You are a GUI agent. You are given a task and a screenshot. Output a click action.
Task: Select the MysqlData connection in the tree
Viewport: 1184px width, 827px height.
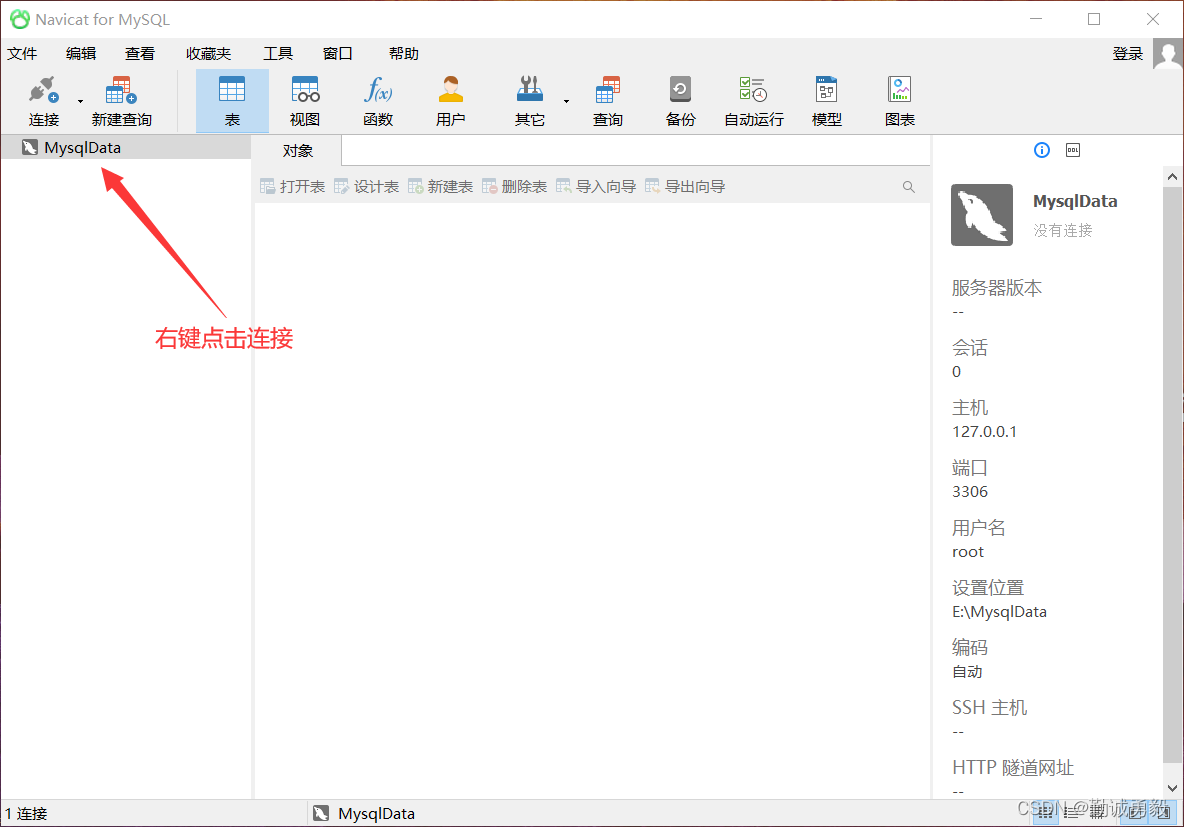[125, 147]
